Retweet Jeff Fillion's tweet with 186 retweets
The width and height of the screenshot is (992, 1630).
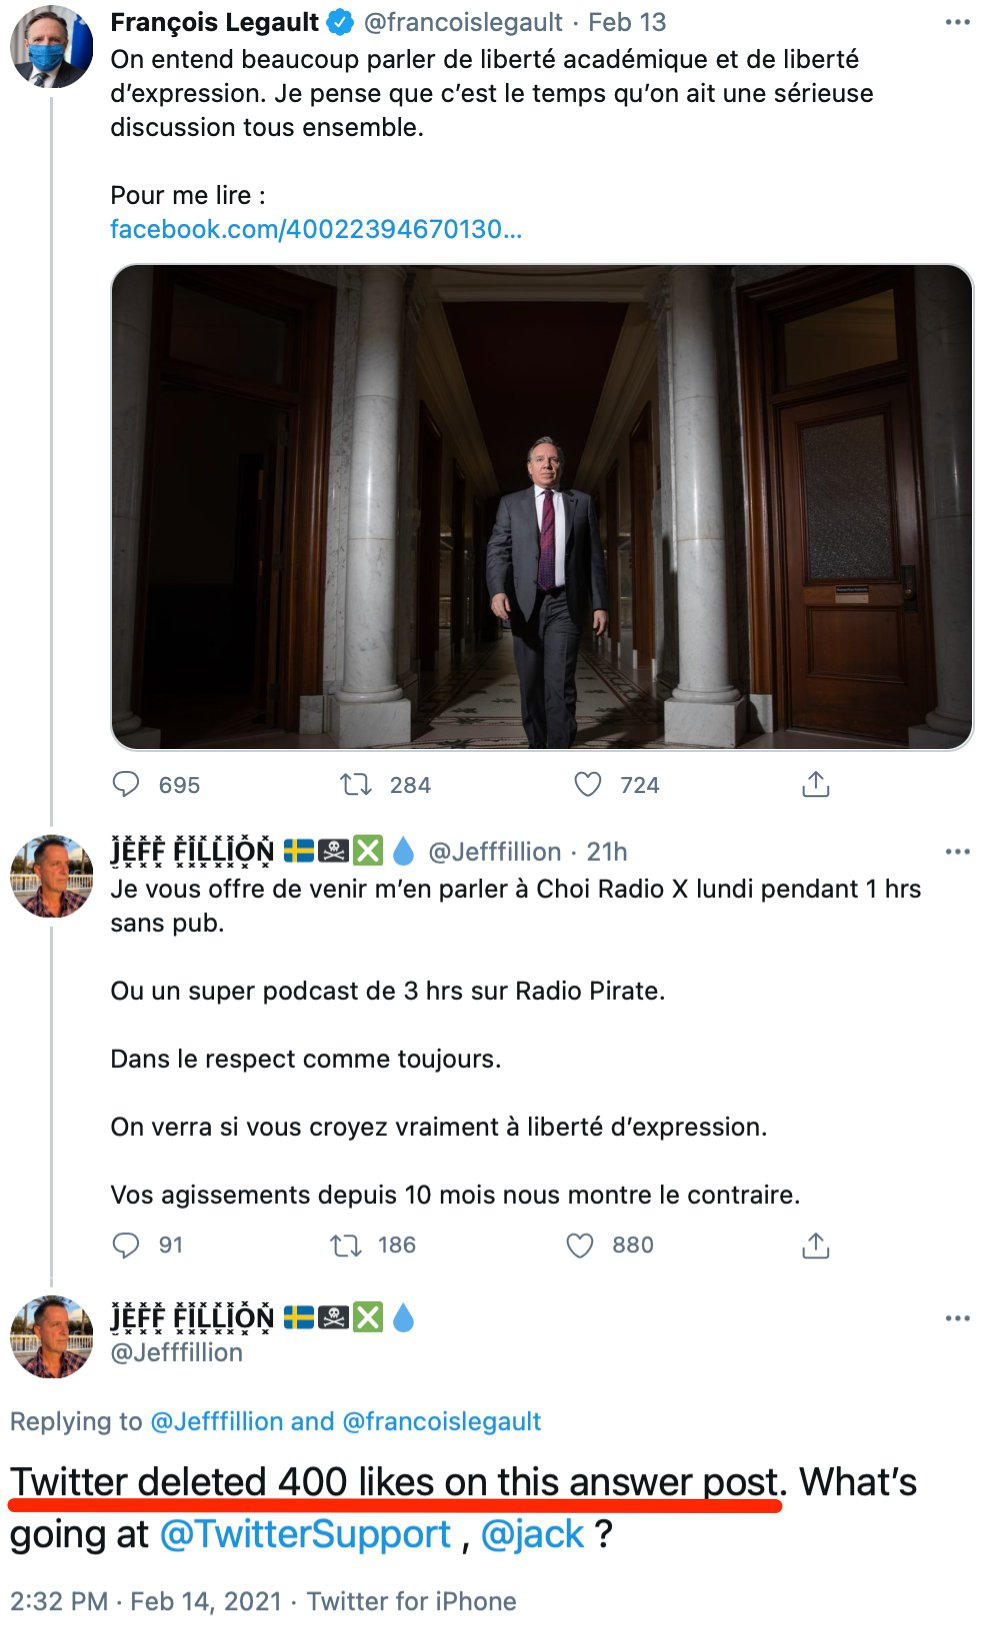pos(346,1245)
